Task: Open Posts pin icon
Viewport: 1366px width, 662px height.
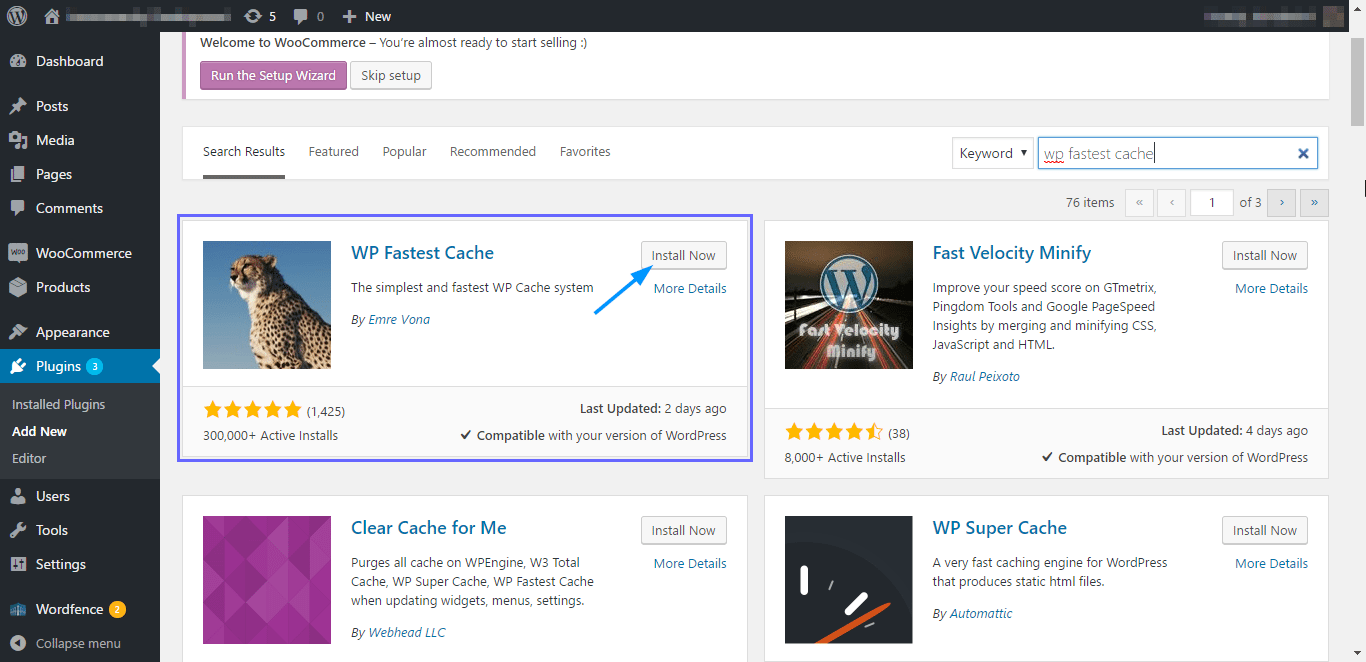Action: coord(18,106)
